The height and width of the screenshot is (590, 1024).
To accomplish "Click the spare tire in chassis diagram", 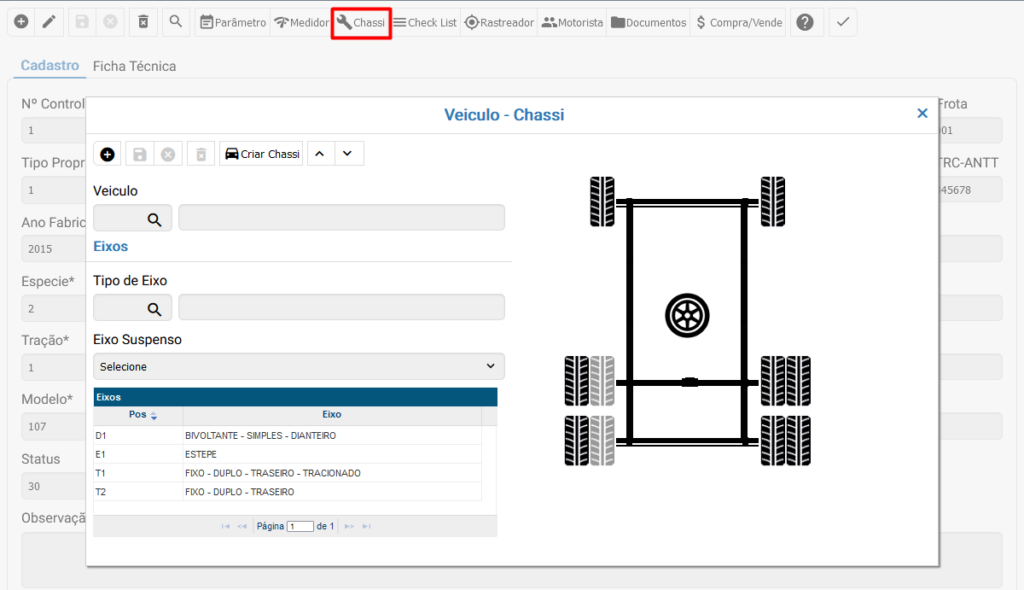I will pyautogui.click(x=687, y=315).
